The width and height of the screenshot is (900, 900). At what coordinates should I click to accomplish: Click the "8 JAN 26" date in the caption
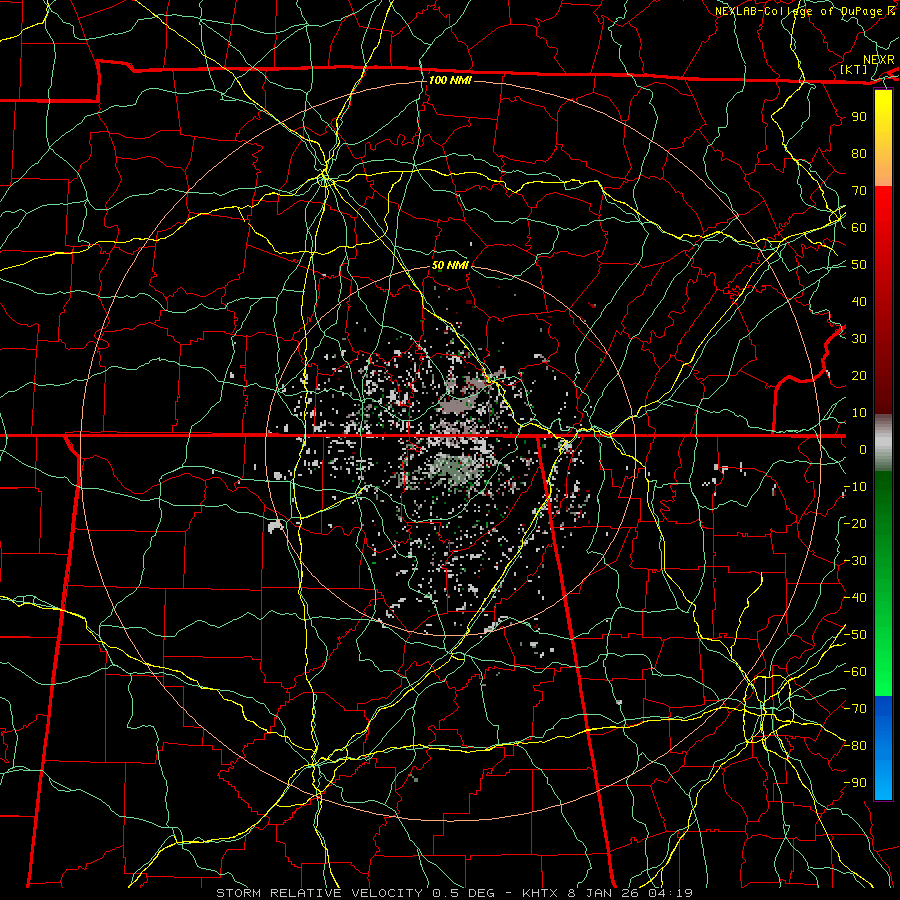pyautogui.click(x=603, y=893)
